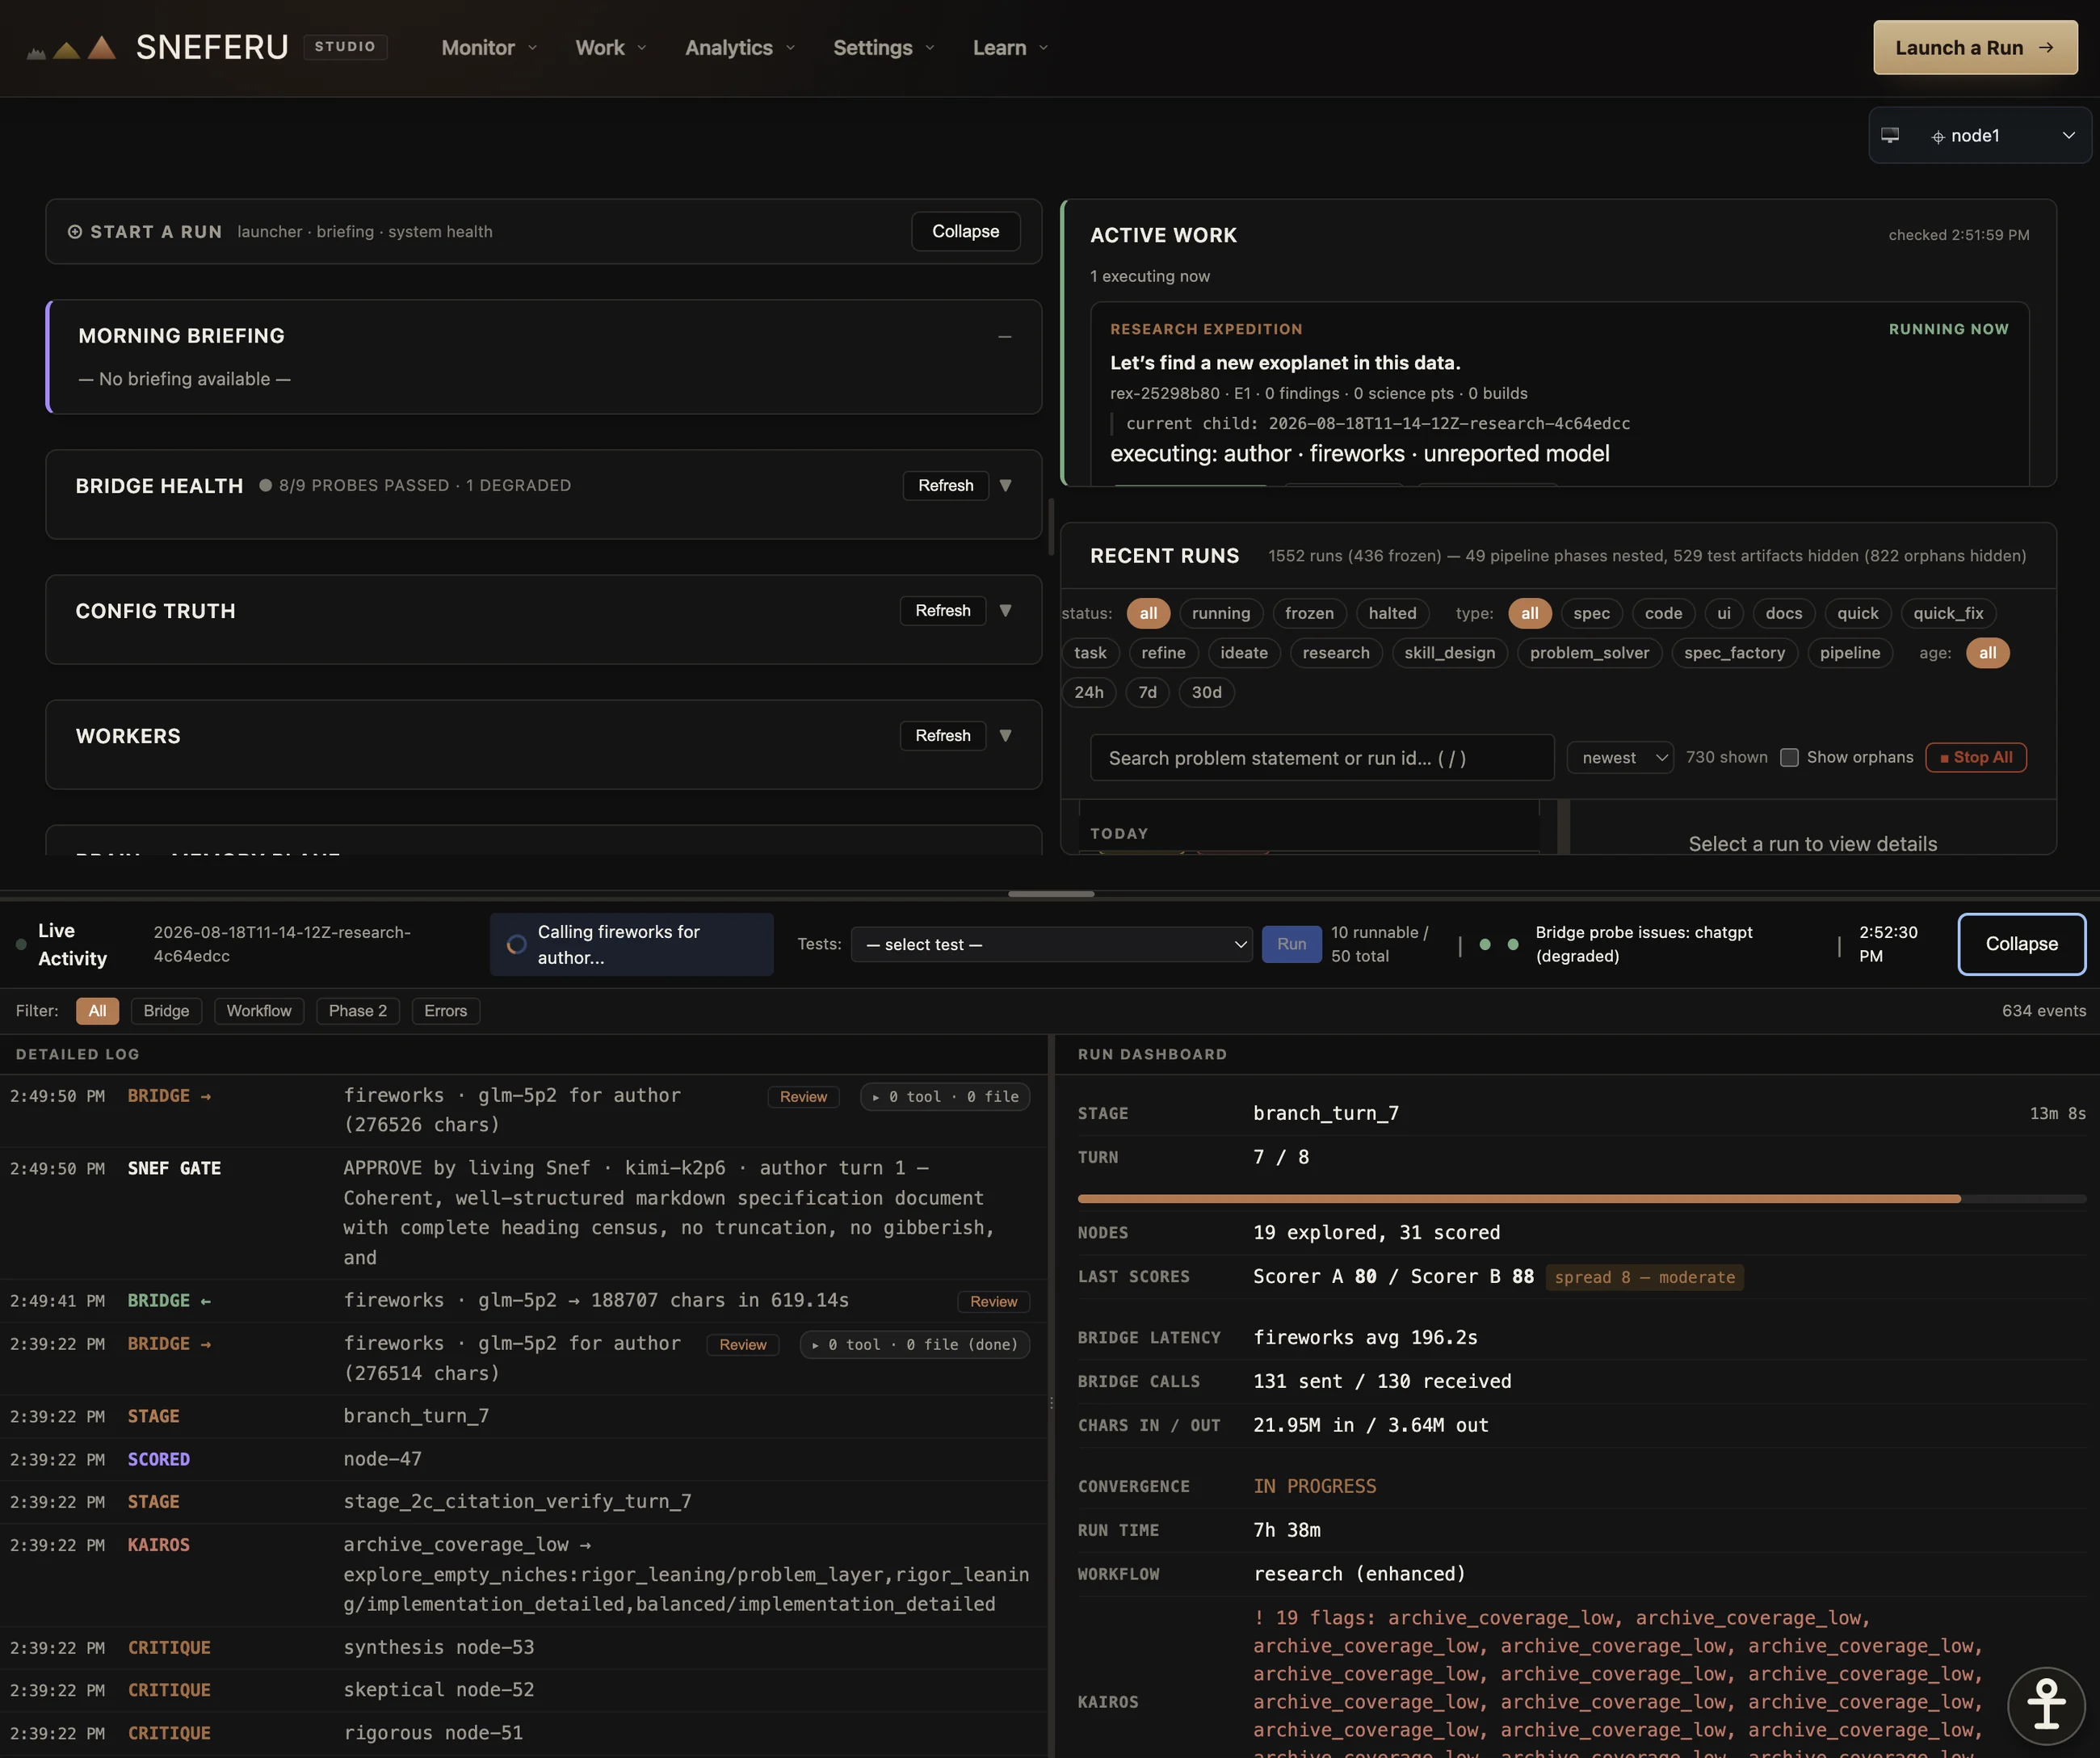Click the Launch a Run button
The image size is (2100, 1758).
1975,47
